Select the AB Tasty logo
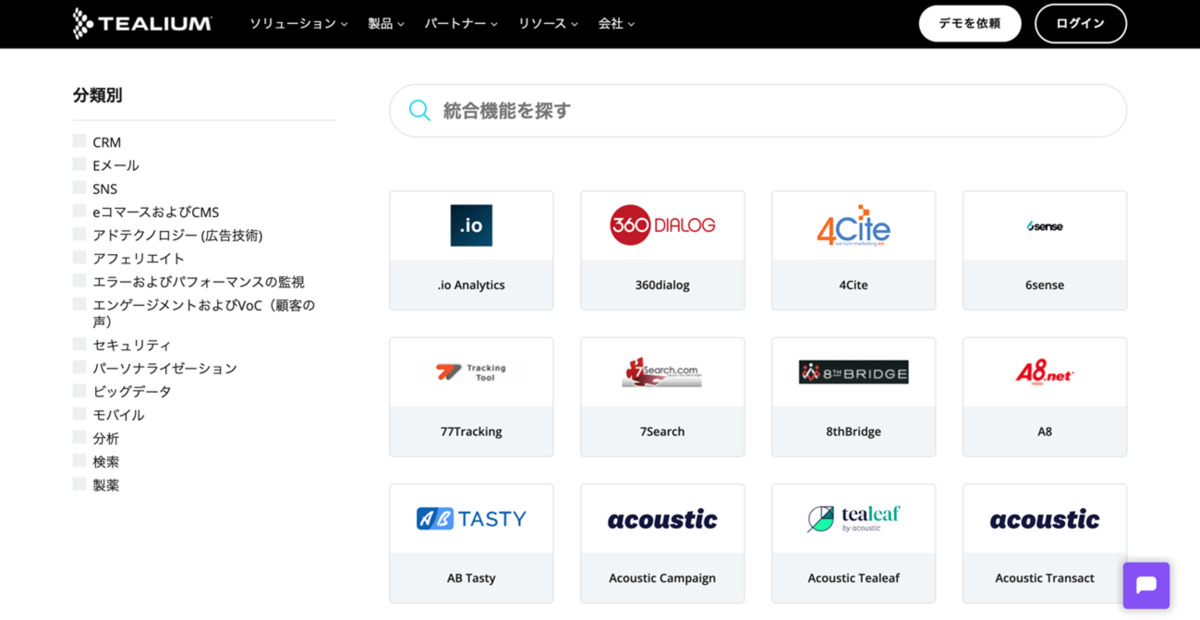 [471, 519]
